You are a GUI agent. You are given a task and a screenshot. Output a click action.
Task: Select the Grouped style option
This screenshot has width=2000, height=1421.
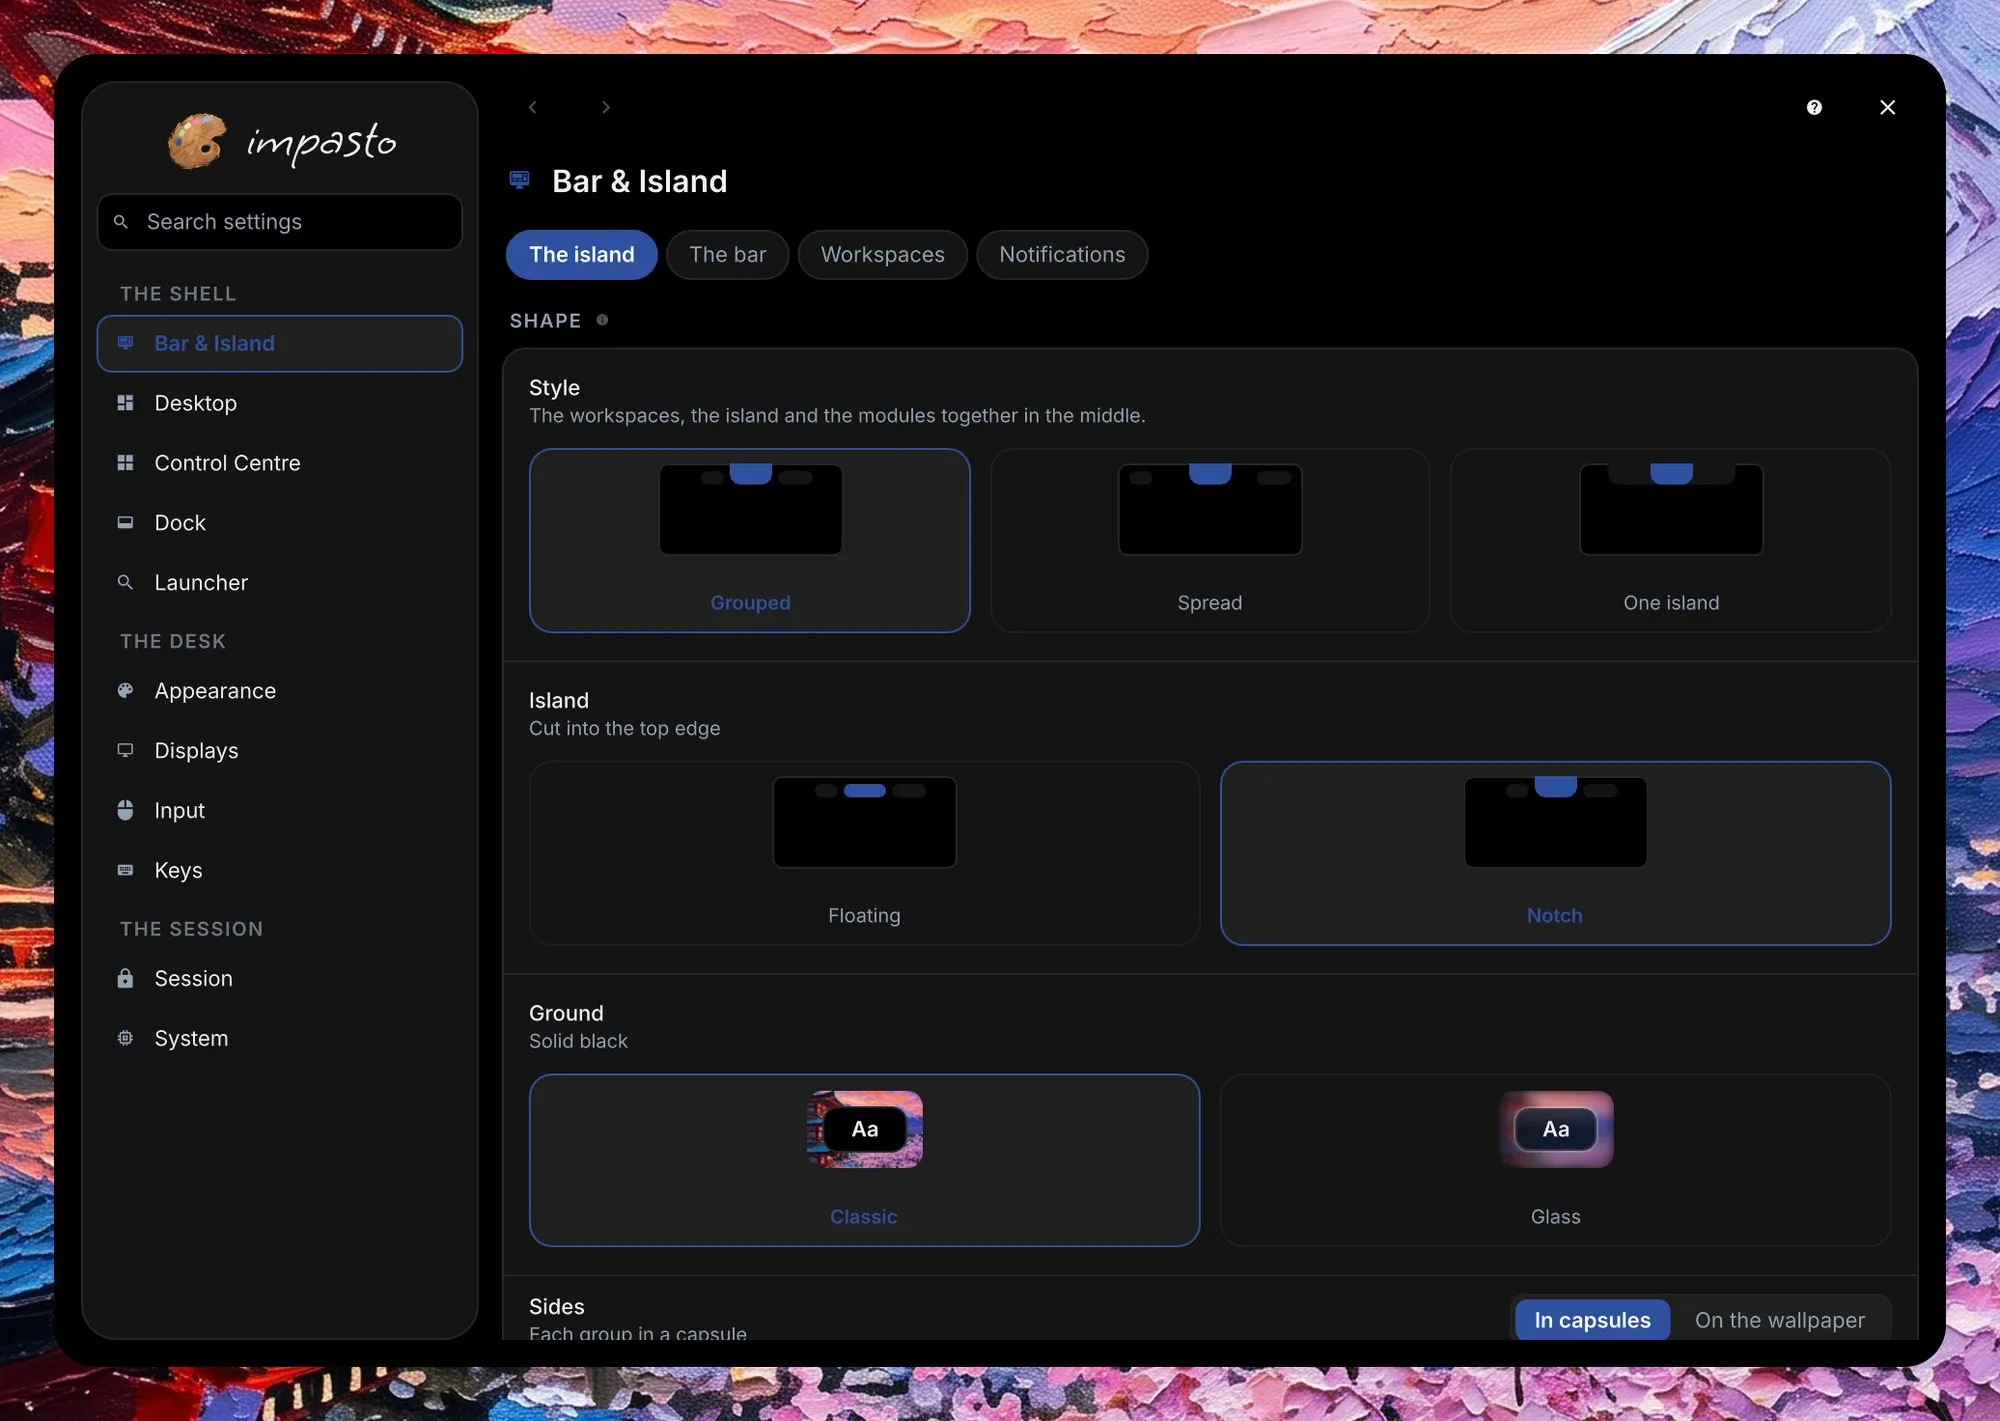[750, 540]
